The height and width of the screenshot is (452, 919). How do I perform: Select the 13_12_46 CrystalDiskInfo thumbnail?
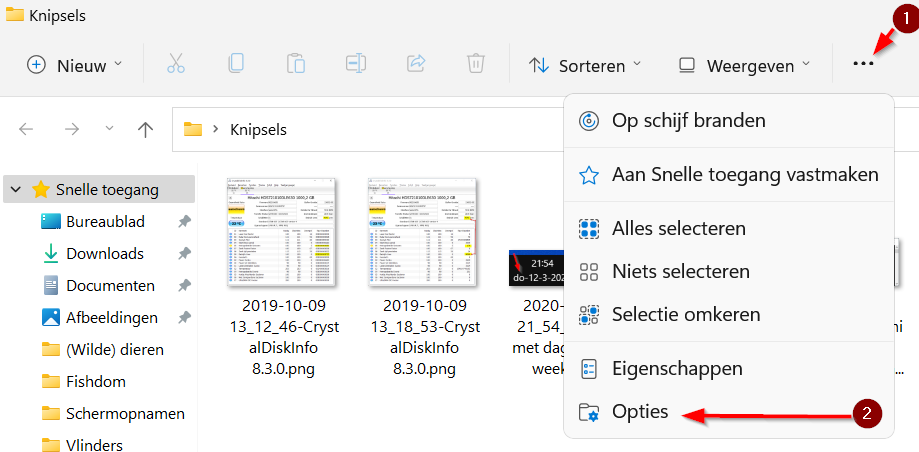(281, 228)
